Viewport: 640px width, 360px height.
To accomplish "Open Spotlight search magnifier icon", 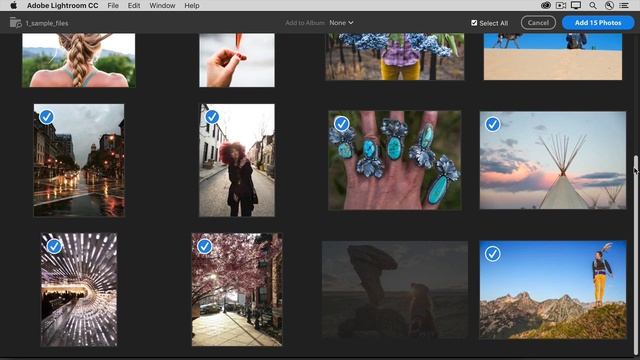I will (x=593, y=5).
